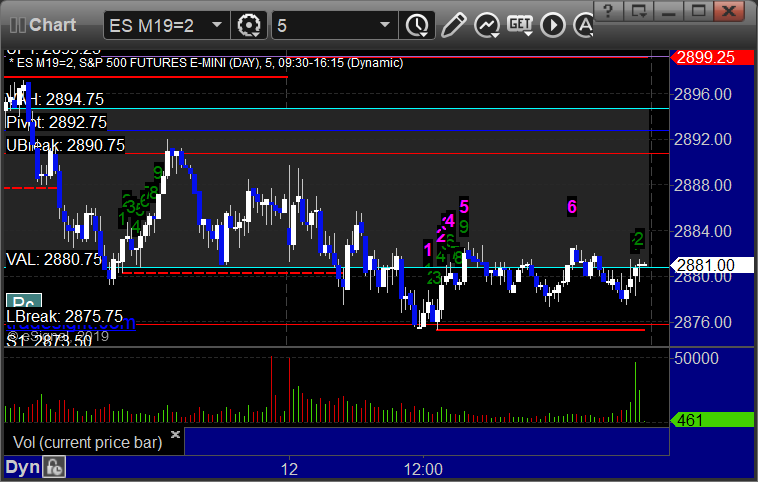
Task: Click the 2881.00 current price marker
Action: (x=712, y=265)
